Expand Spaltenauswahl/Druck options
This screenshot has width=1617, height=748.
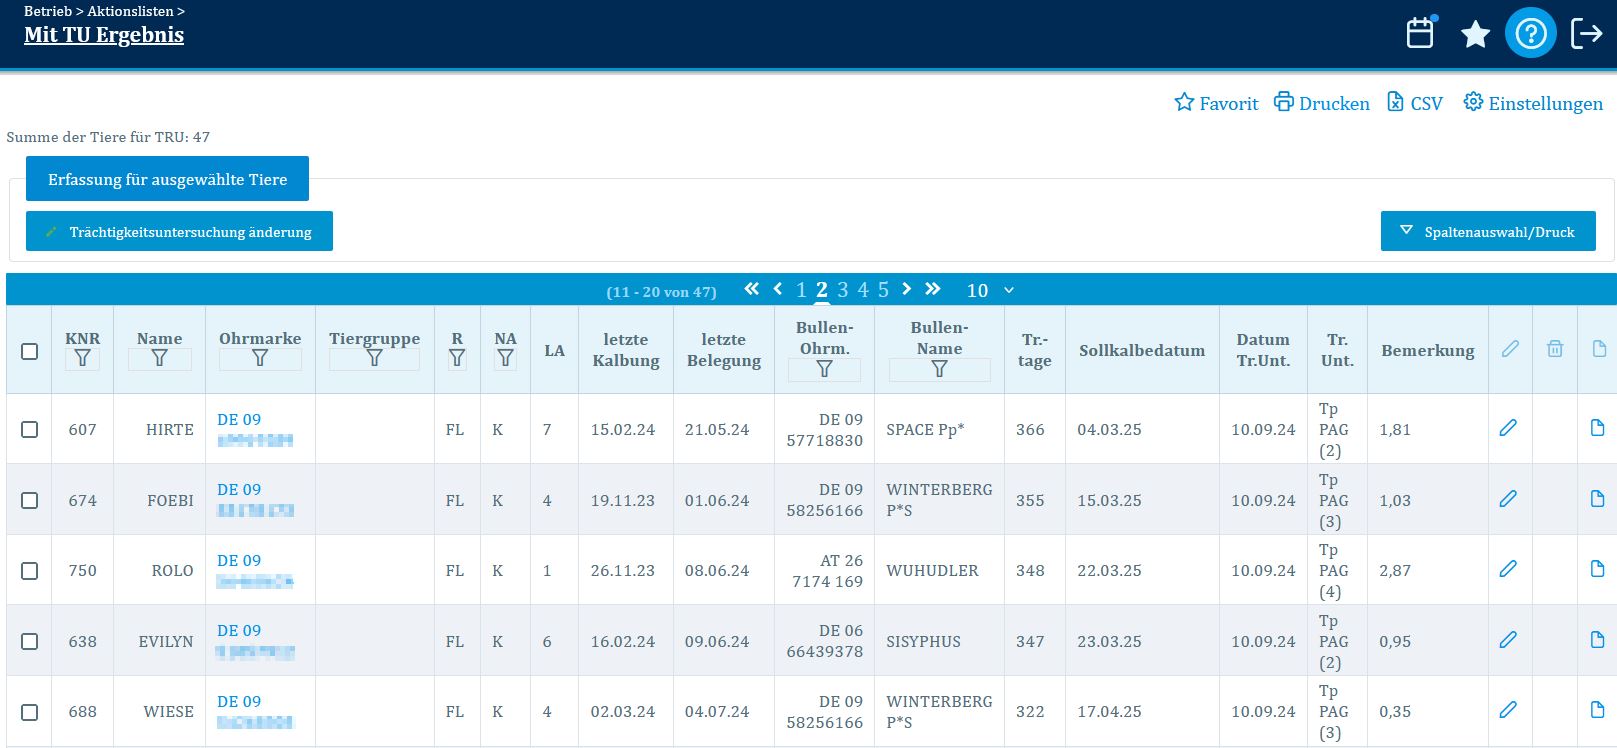click(1487, 231)
